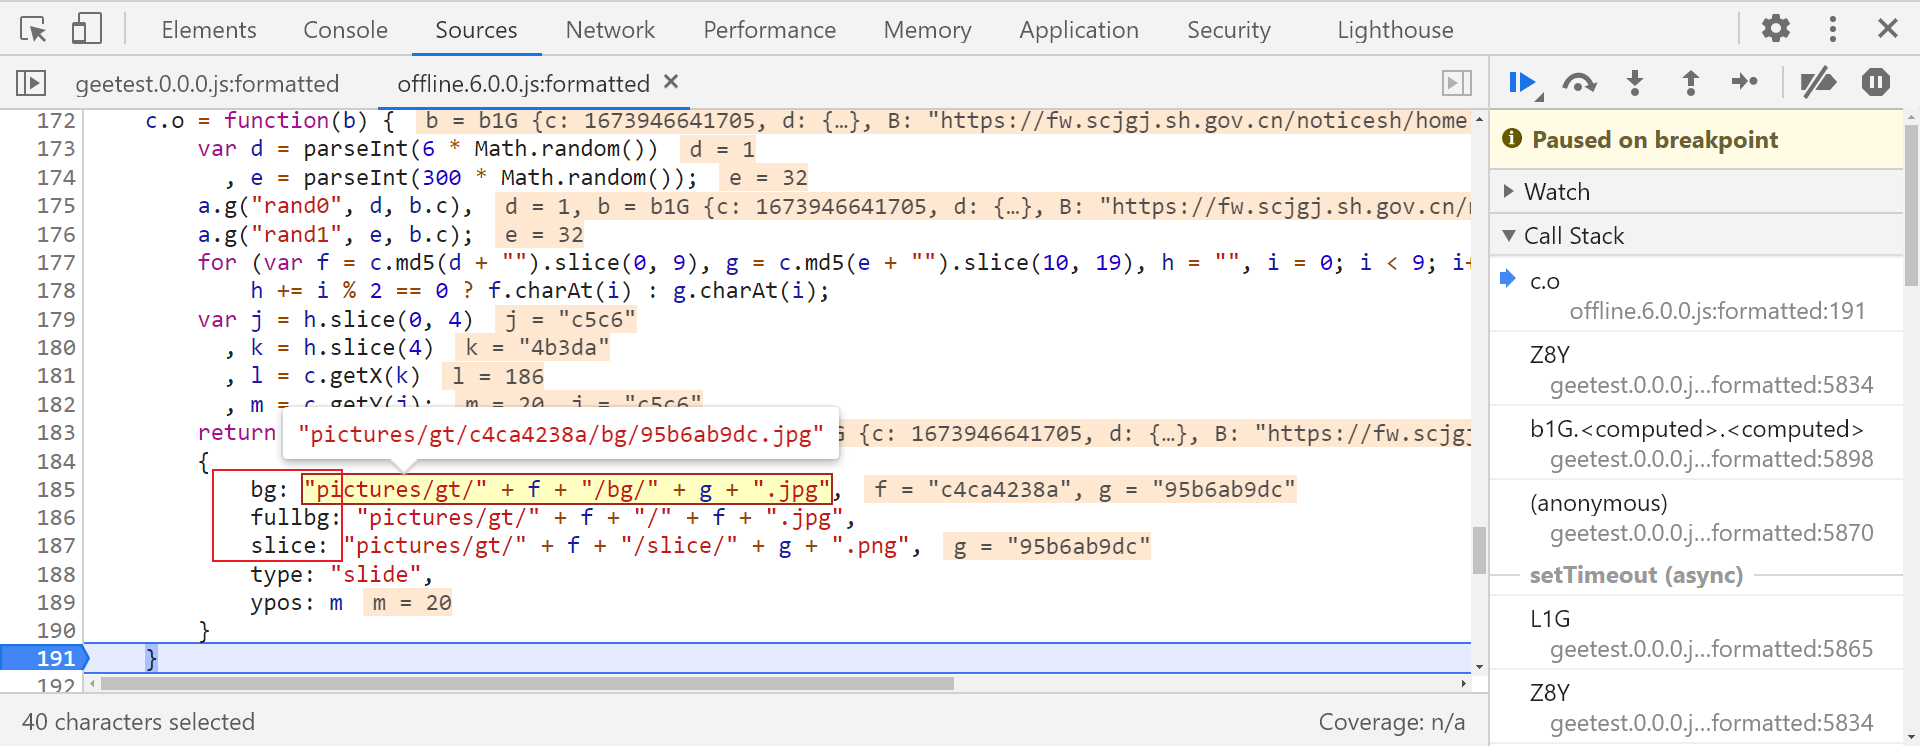Select the Z8Y frame before b1G.<computed>

1696,370
